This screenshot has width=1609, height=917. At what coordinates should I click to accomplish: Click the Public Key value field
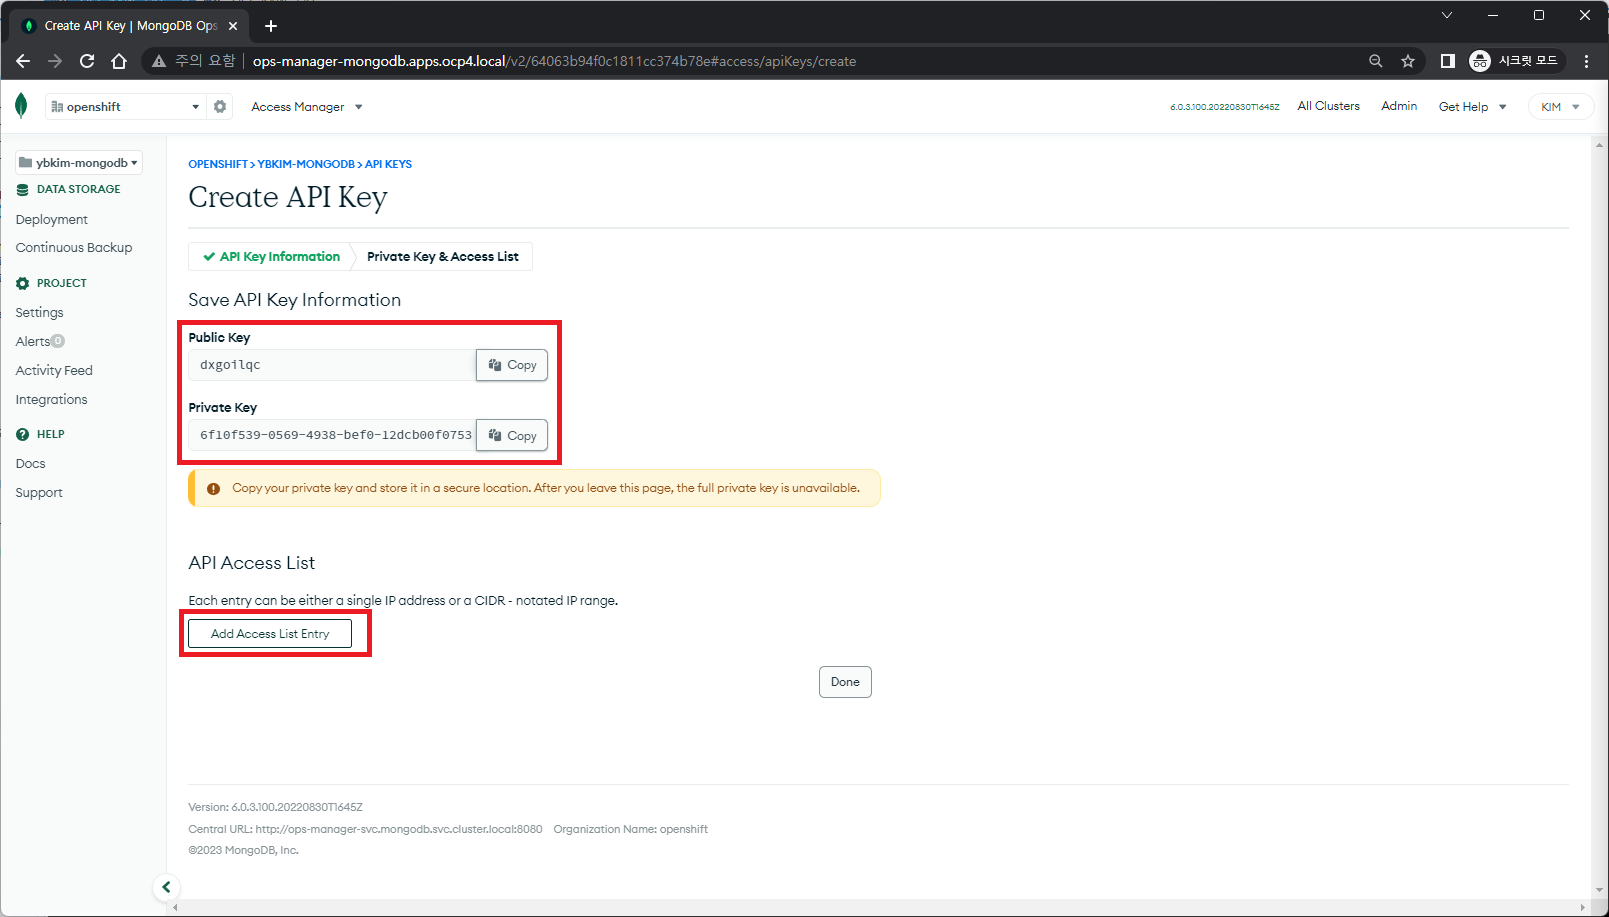(x=332, y=365)
